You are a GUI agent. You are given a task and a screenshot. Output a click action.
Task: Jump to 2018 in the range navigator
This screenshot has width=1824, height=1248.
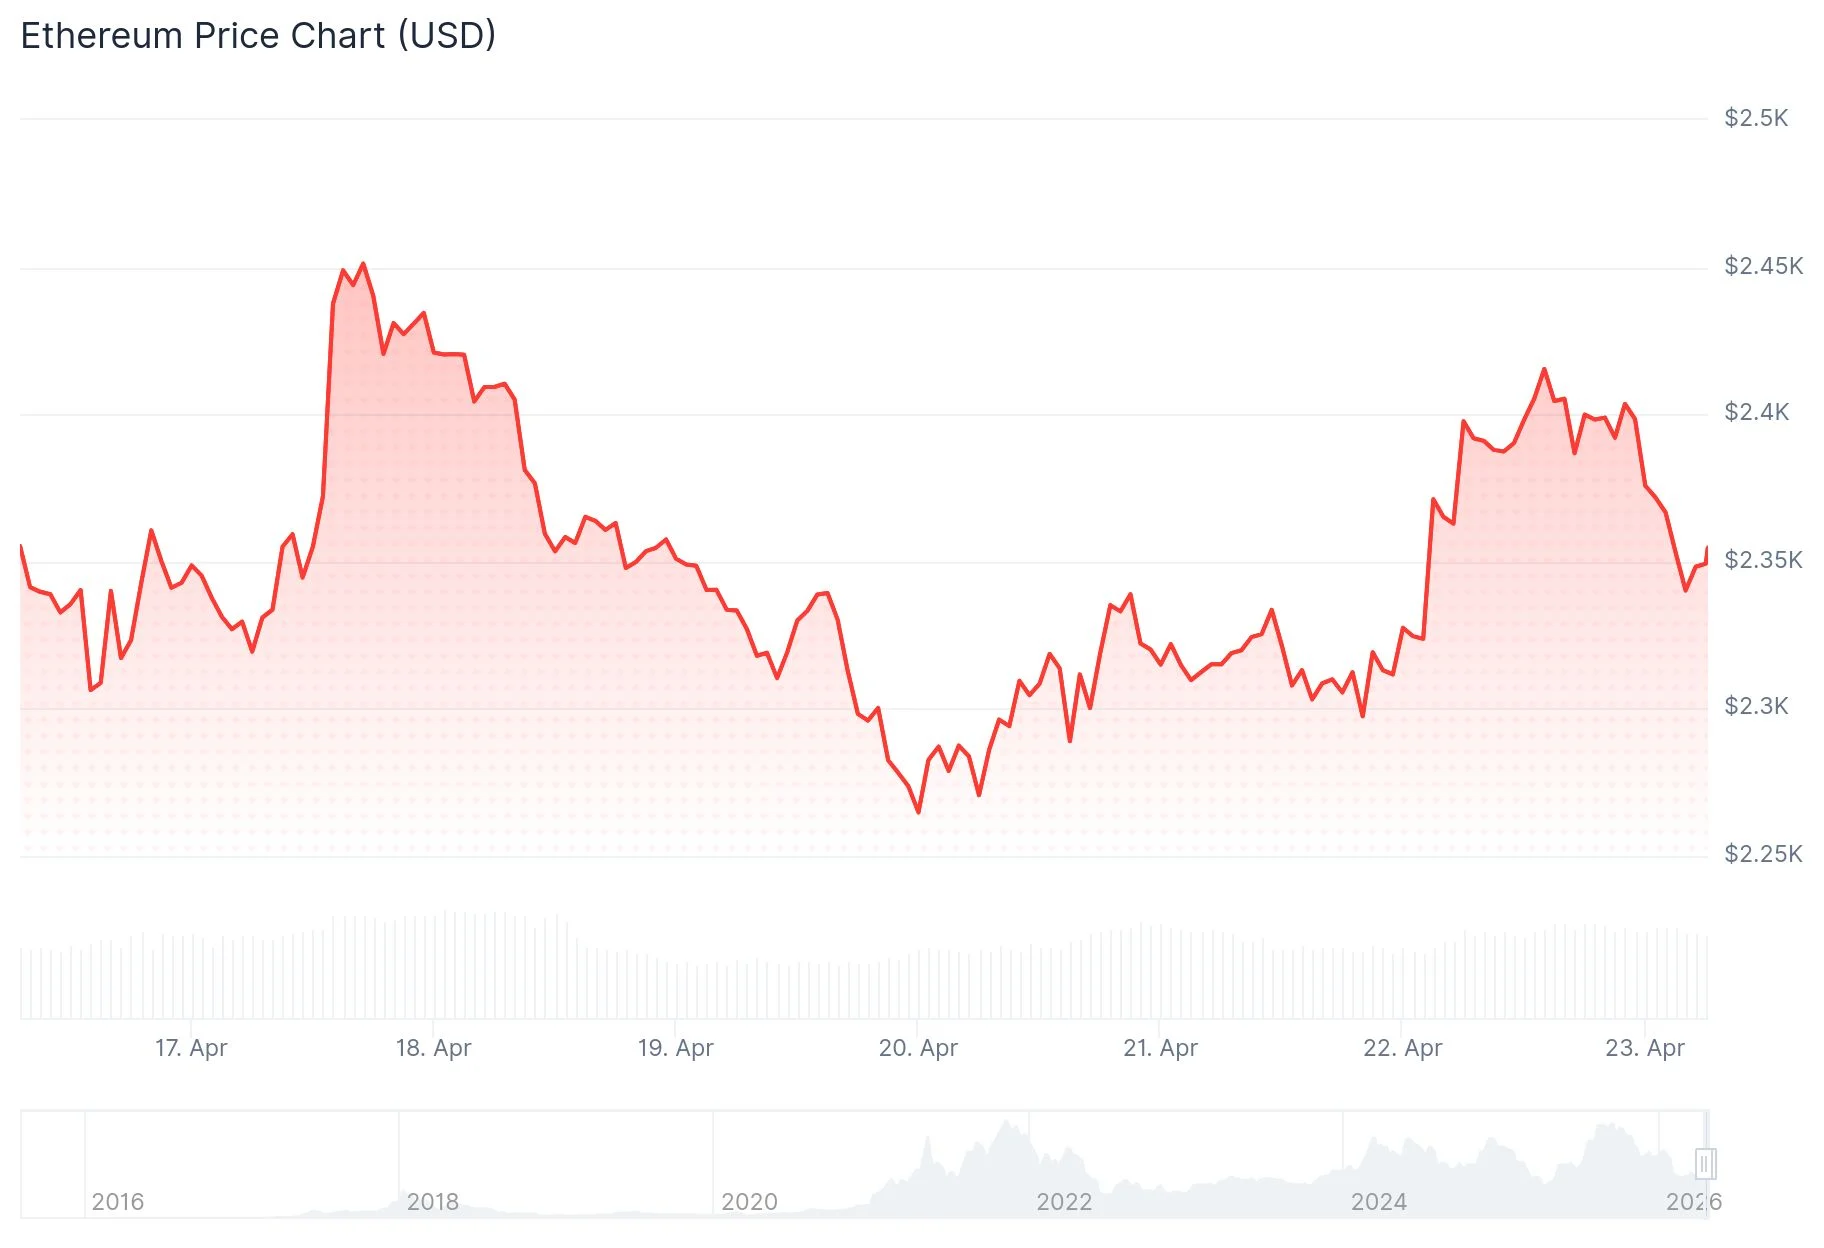433,1201
